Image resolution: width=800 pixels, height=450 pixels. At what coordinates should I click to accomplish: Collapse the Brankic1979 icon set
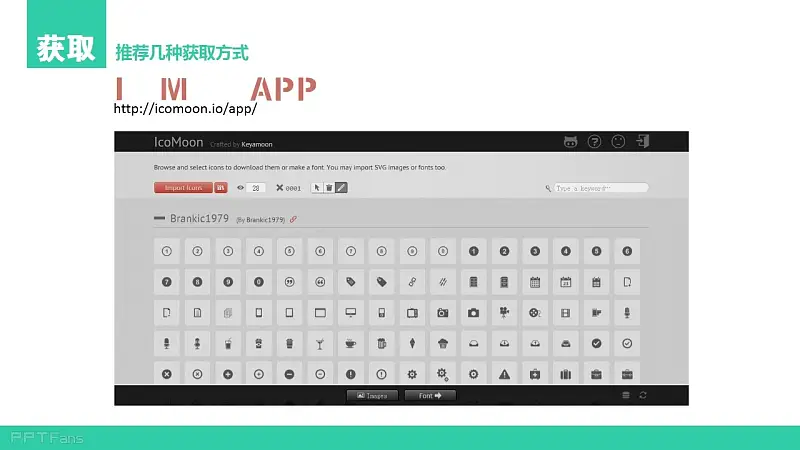coord(159,218)
